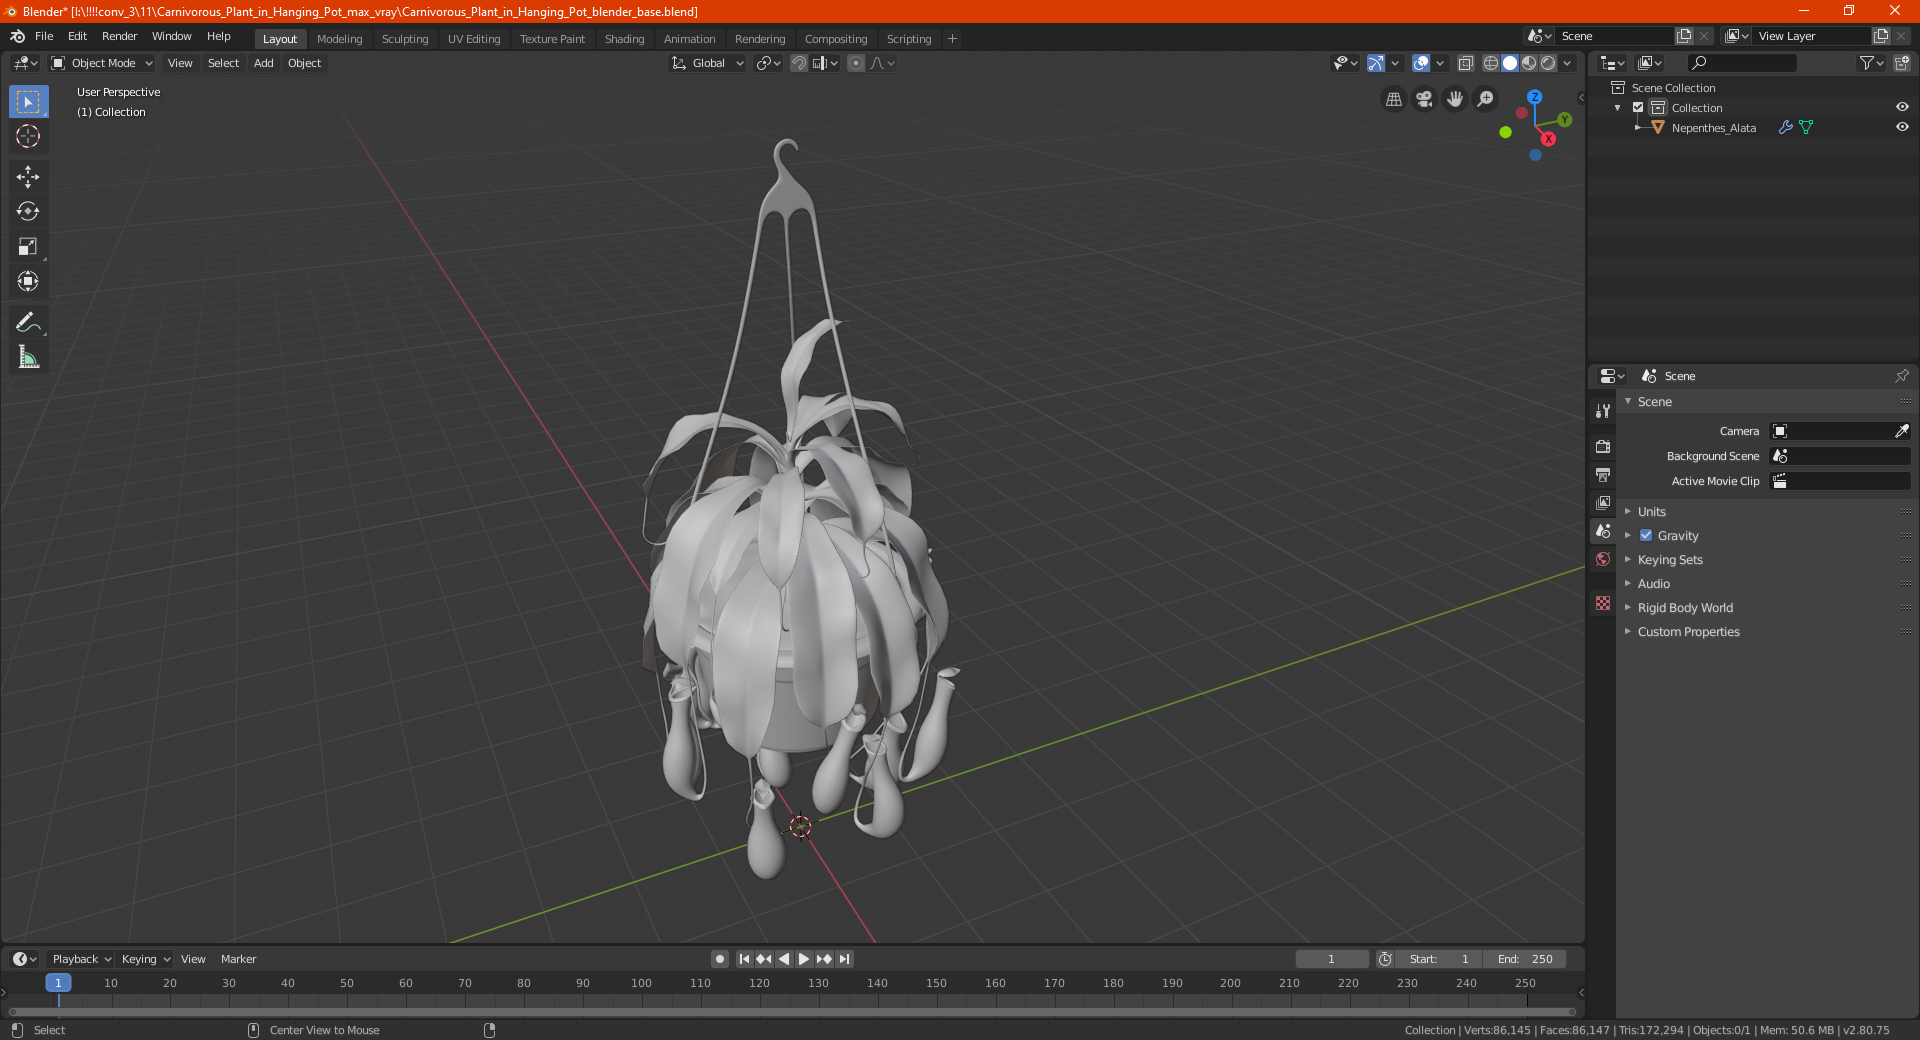
Task: Switch to the UV Editing workspace tab
Action: coord(474,39)
